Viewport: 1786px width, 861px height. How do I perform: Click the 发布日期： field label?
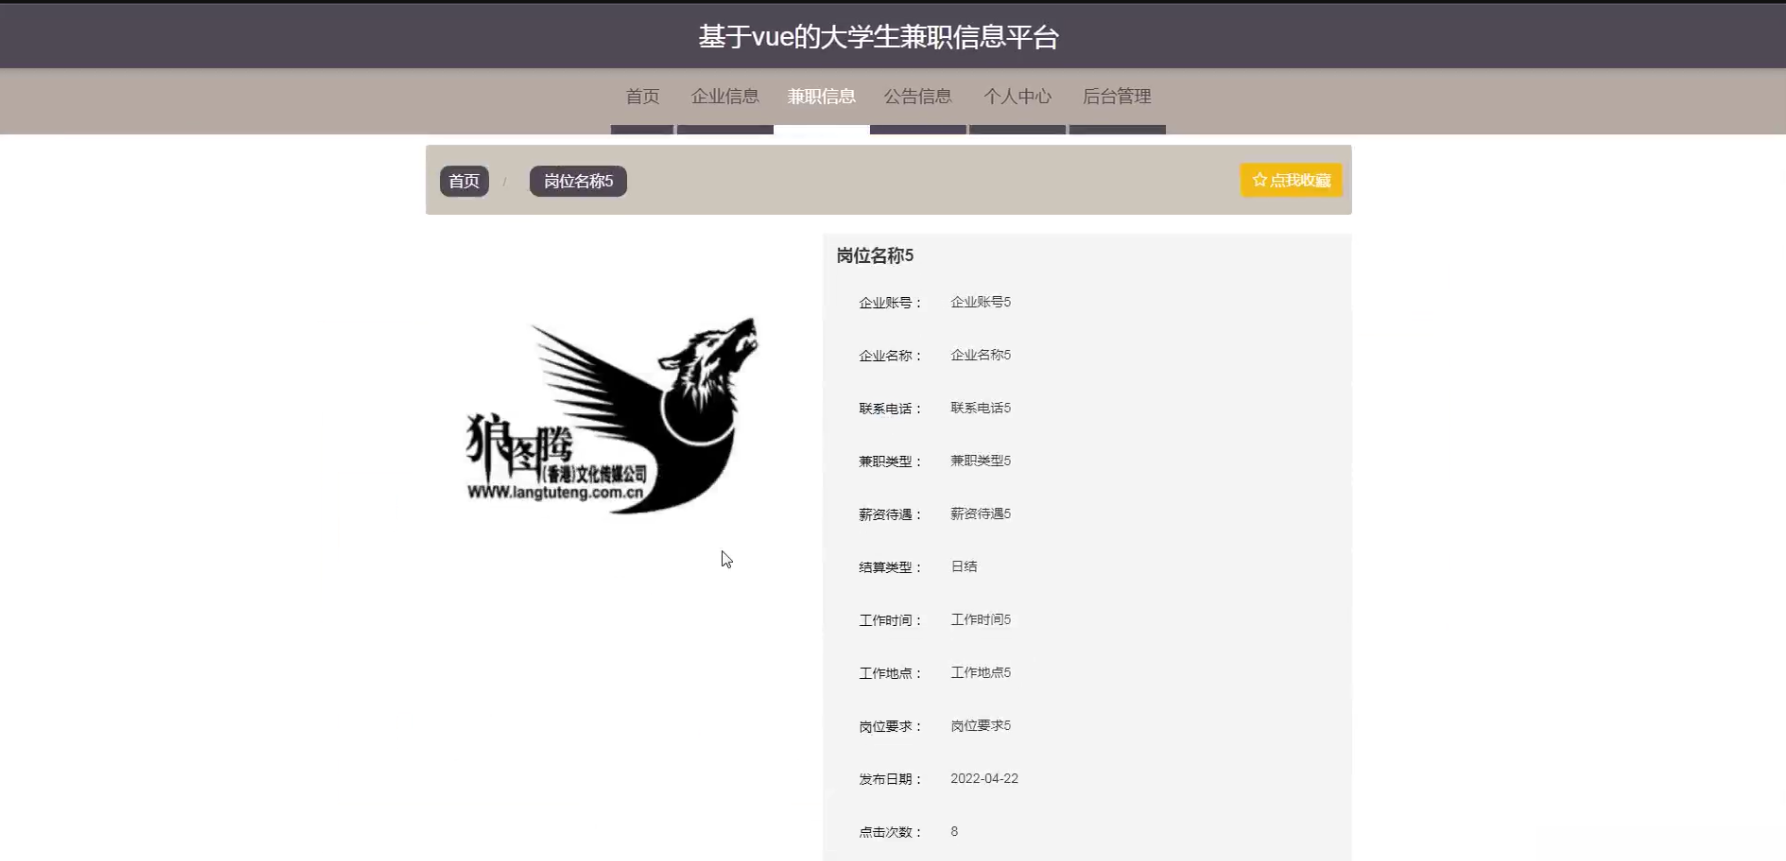pos(890,780)
